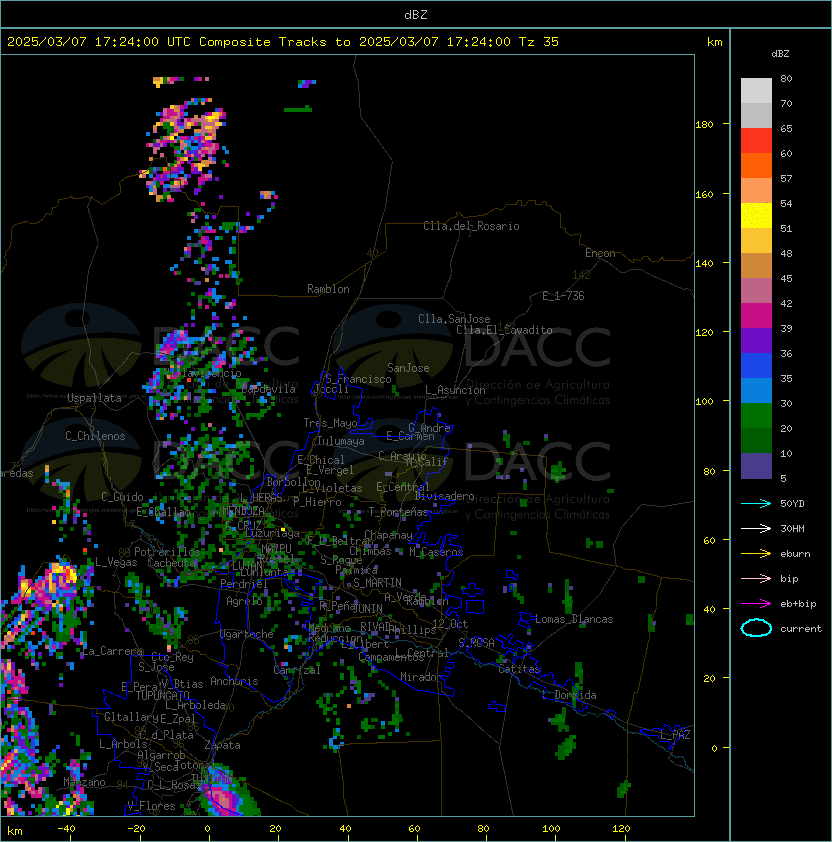Click the 180 km tick on vertical axis
Screen dimensions: 832x842
coord(704,124)
